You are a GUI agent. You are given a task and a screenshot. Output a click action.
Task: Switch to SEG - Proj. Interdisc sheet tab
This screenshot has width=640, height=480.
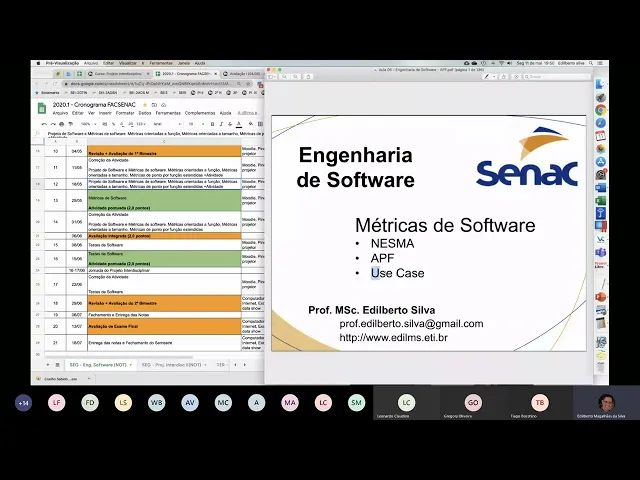171,365
